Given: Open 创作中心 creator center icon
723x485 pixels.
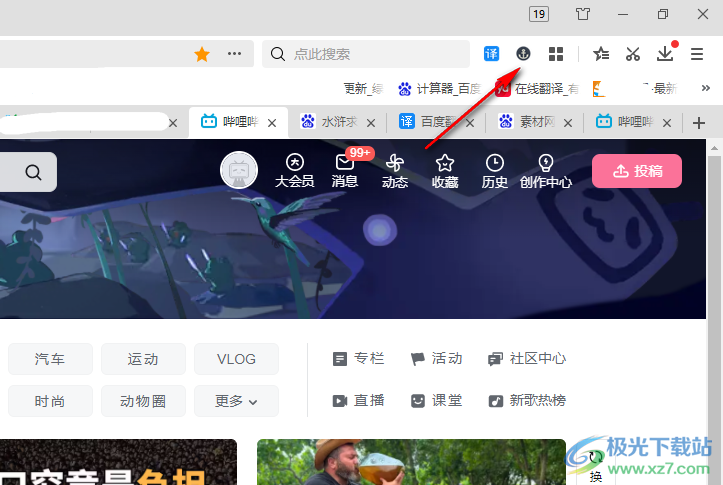Looking at the screenshot, I should (546, 171).
